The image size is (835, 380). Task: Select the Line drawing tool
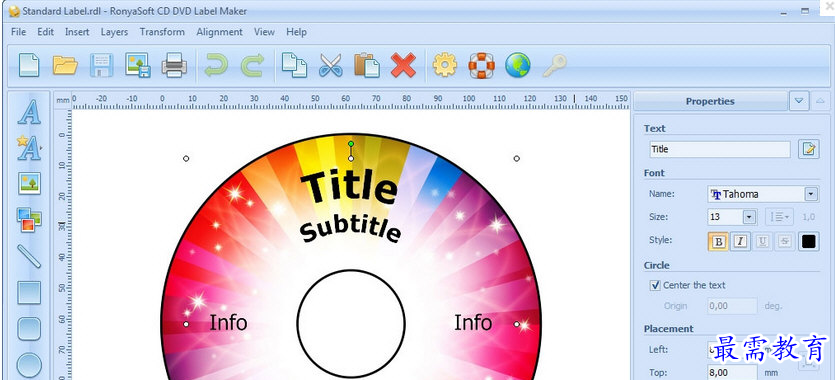click(x=29, y=256)
